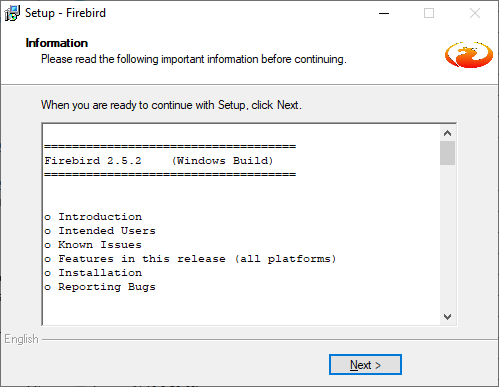Click the disabled maximize button

[429, 13]
